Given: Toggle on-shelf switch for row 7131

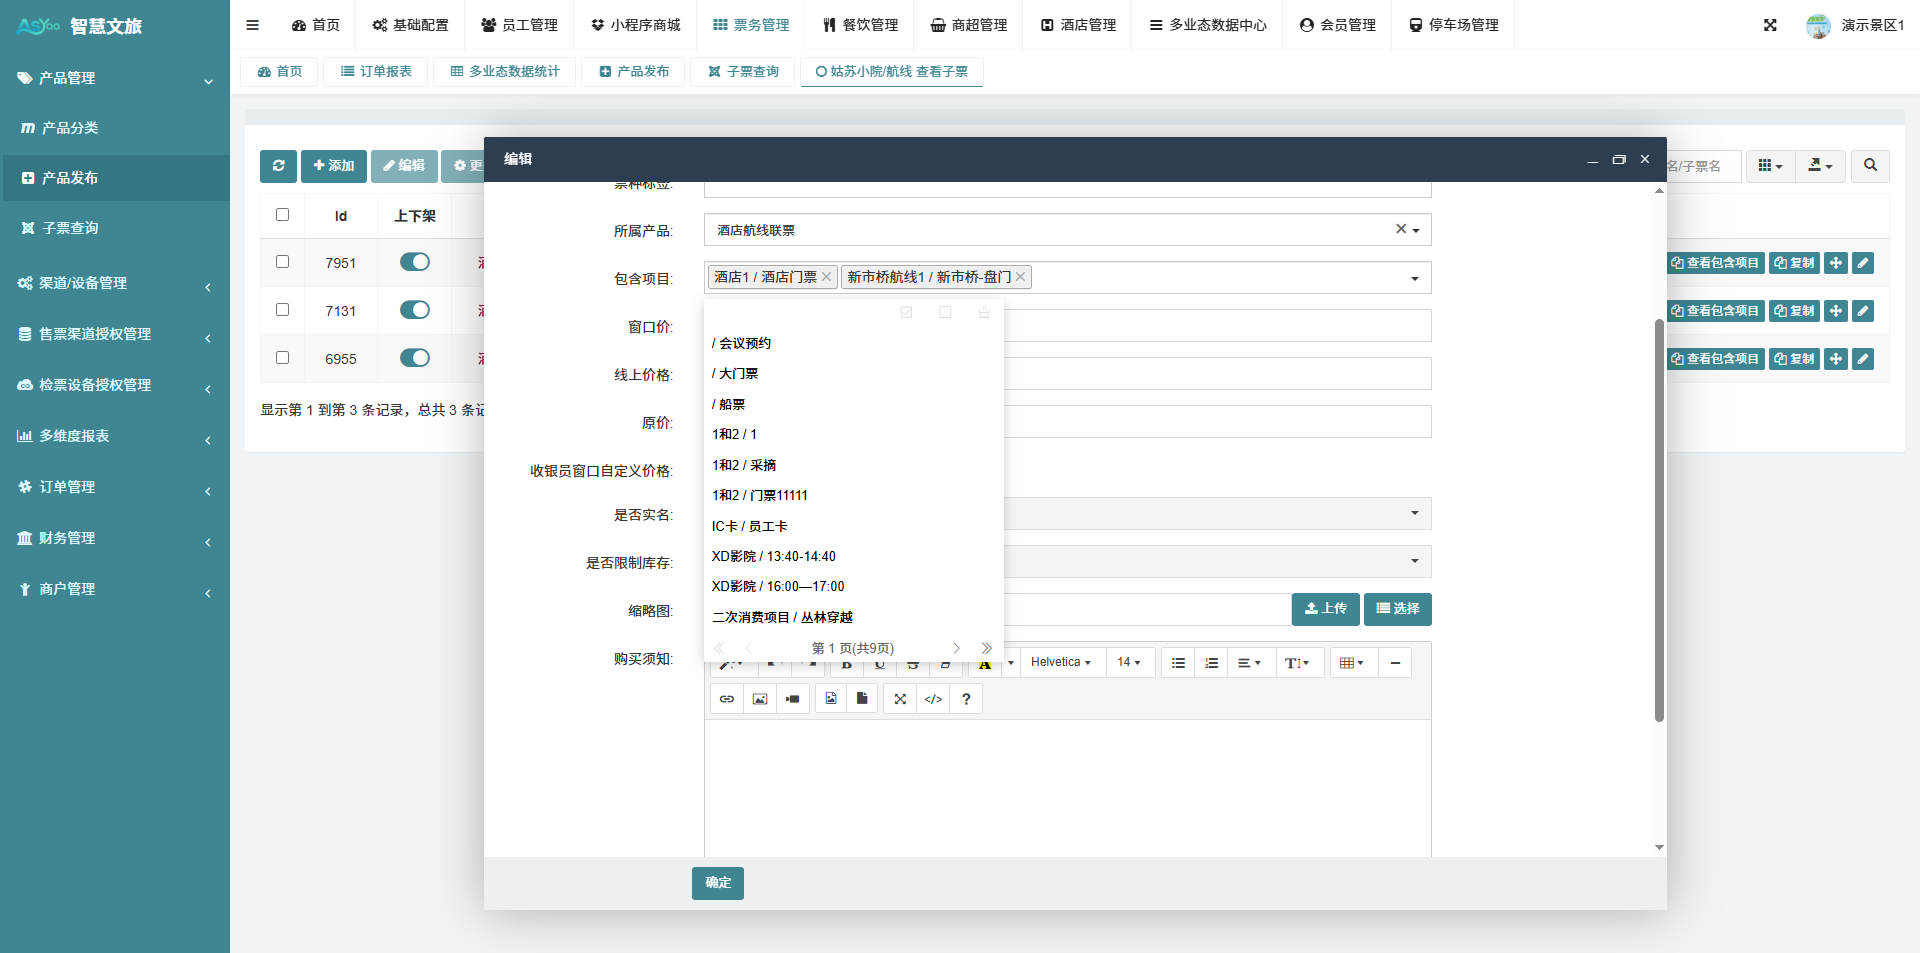Looking at the screenshot, I should (x=415, y=310).
